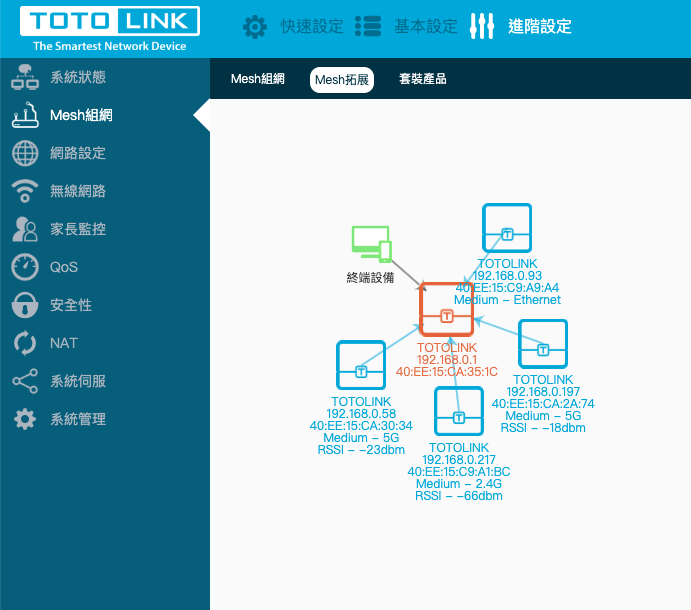Click the blue node icon above 192.168.0.197
The image size is (691, 610).
(543, 344)
